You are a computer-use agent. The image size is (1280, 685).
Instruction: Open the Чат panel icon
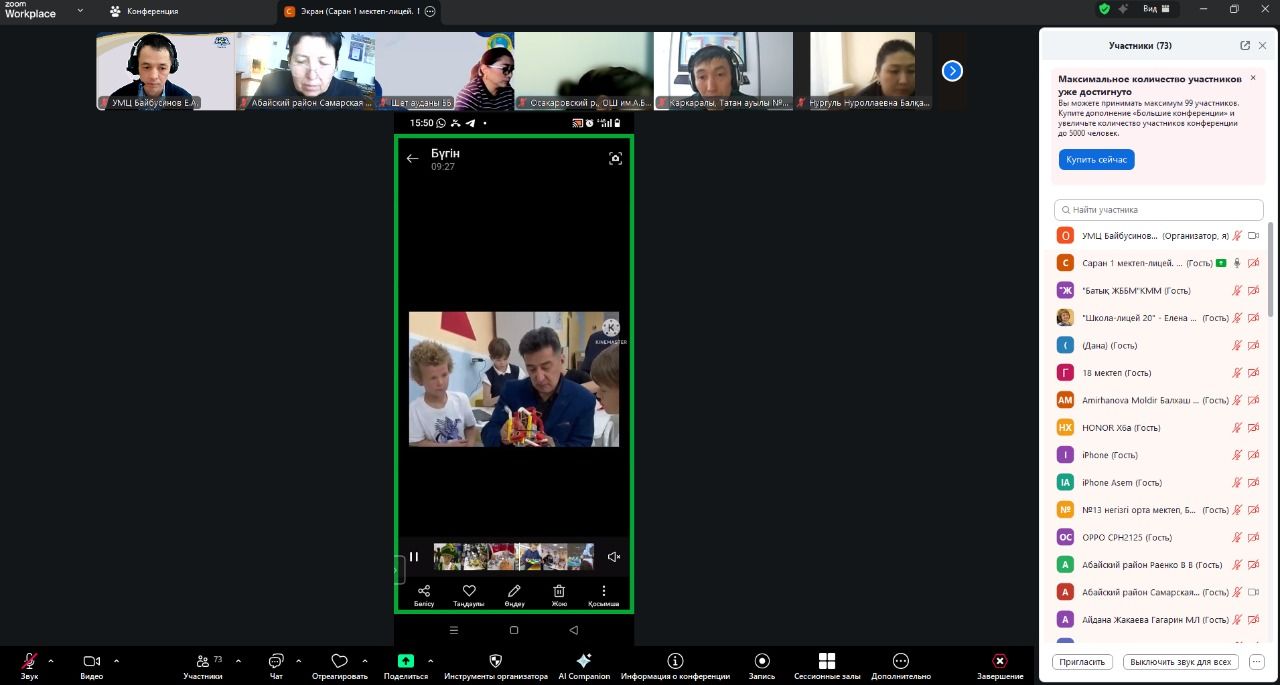click(x=276, y=661)
